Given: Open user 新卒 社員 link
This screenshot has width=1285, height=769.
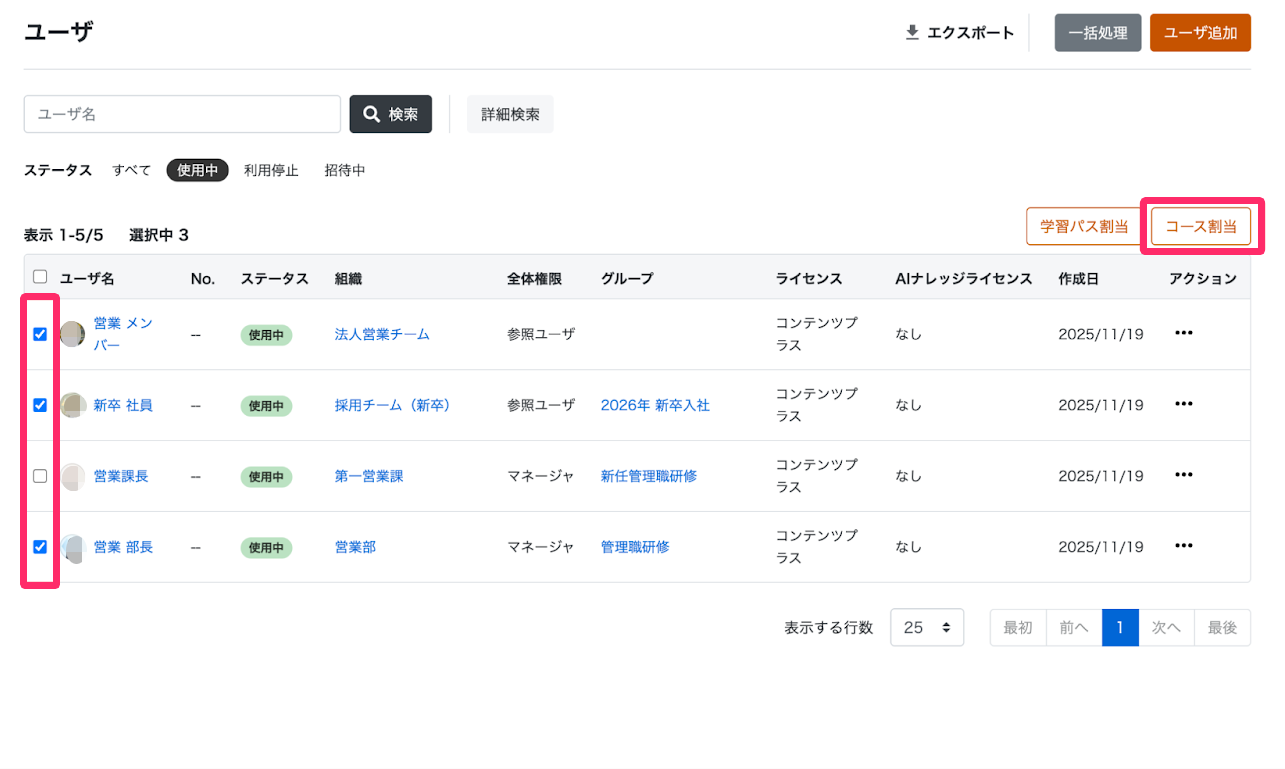Looking at the screenshot, I should 123,405.
